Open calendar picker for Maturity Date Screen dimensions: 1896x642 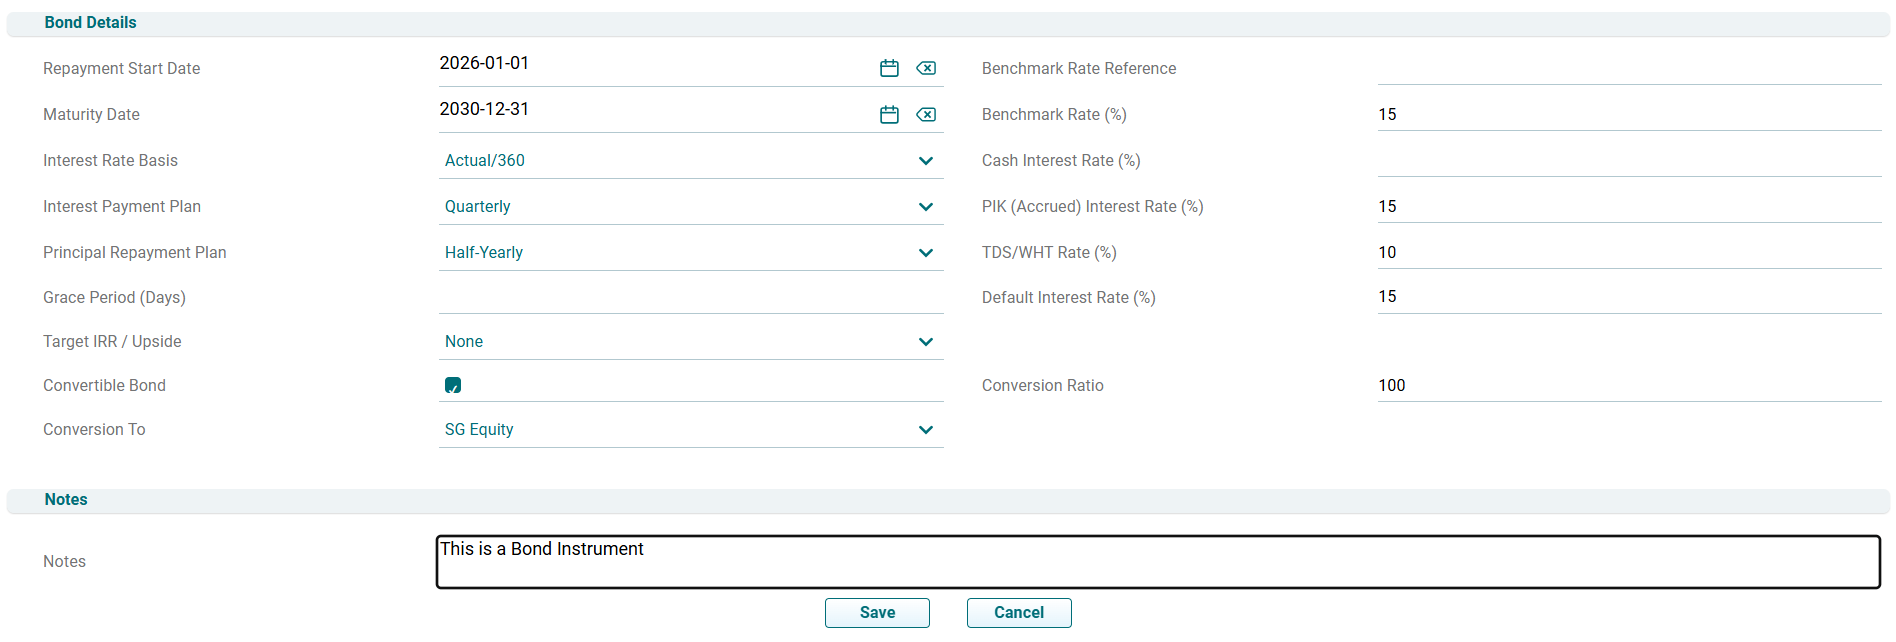(889, 114)
